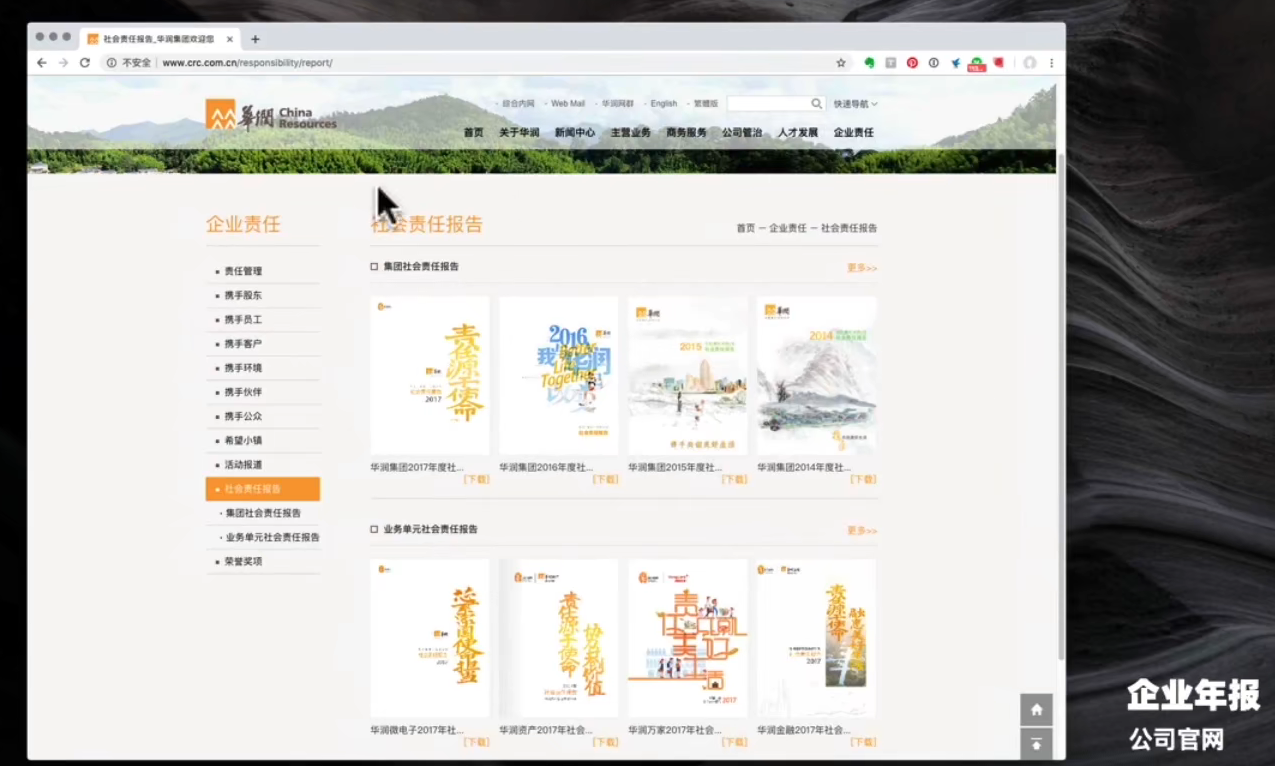
Task: Open 集团社会责任报告 sidebar sub-item
Action: click(x=263, y=513)
